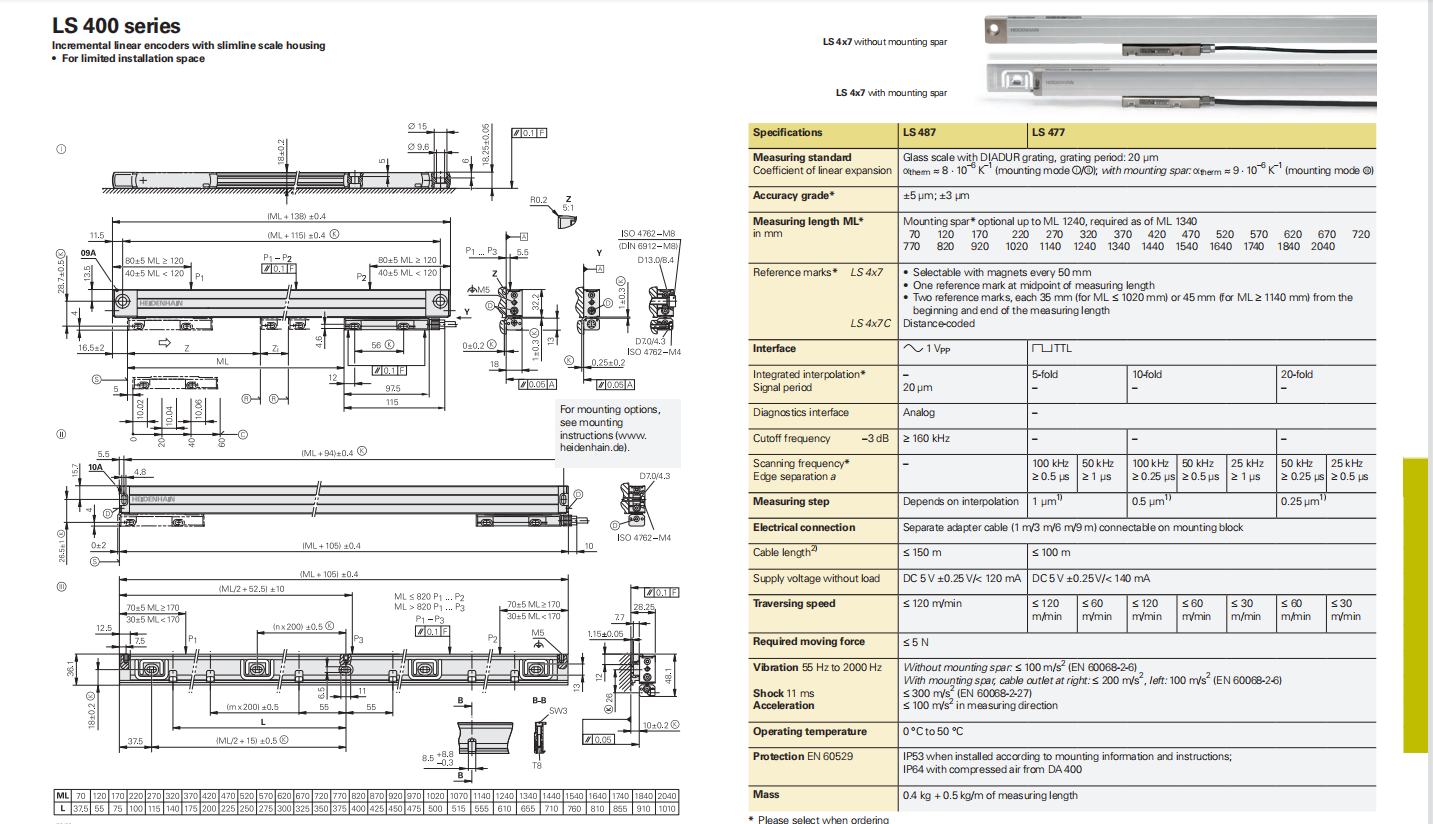The height and width of the screenshot is (824, 1433).
Task: Click the footnote "* Please select when ordering"
Action: 819,820
